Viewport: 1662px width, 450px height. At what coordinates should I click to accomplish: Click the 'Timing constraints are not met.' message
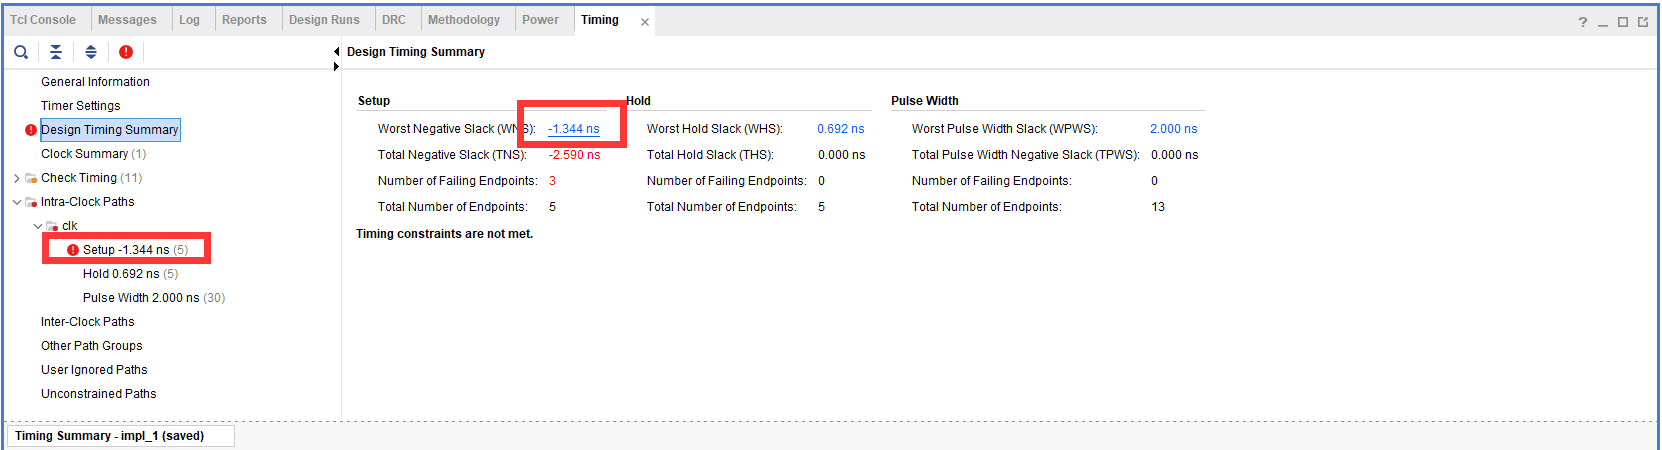click(444, 234)
